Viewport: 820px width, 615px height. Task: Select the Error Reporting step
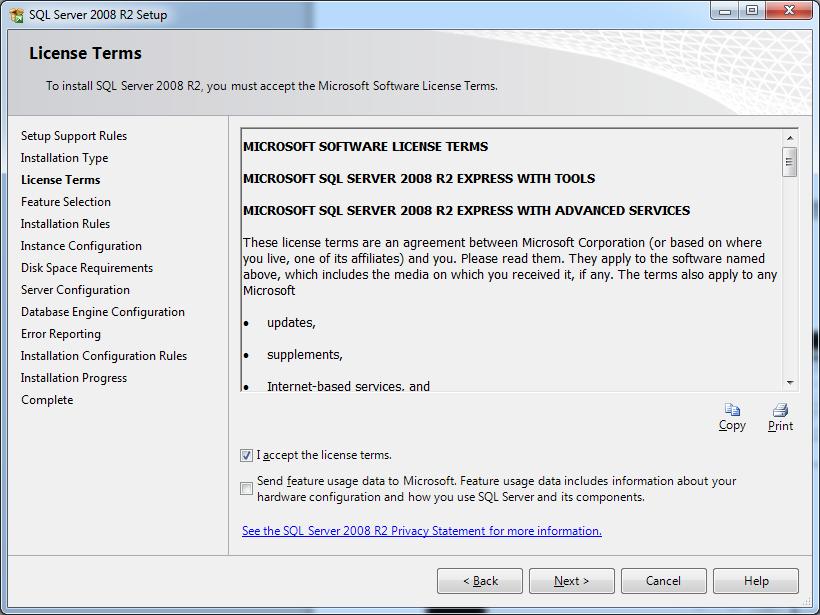[x=61, y=334]
